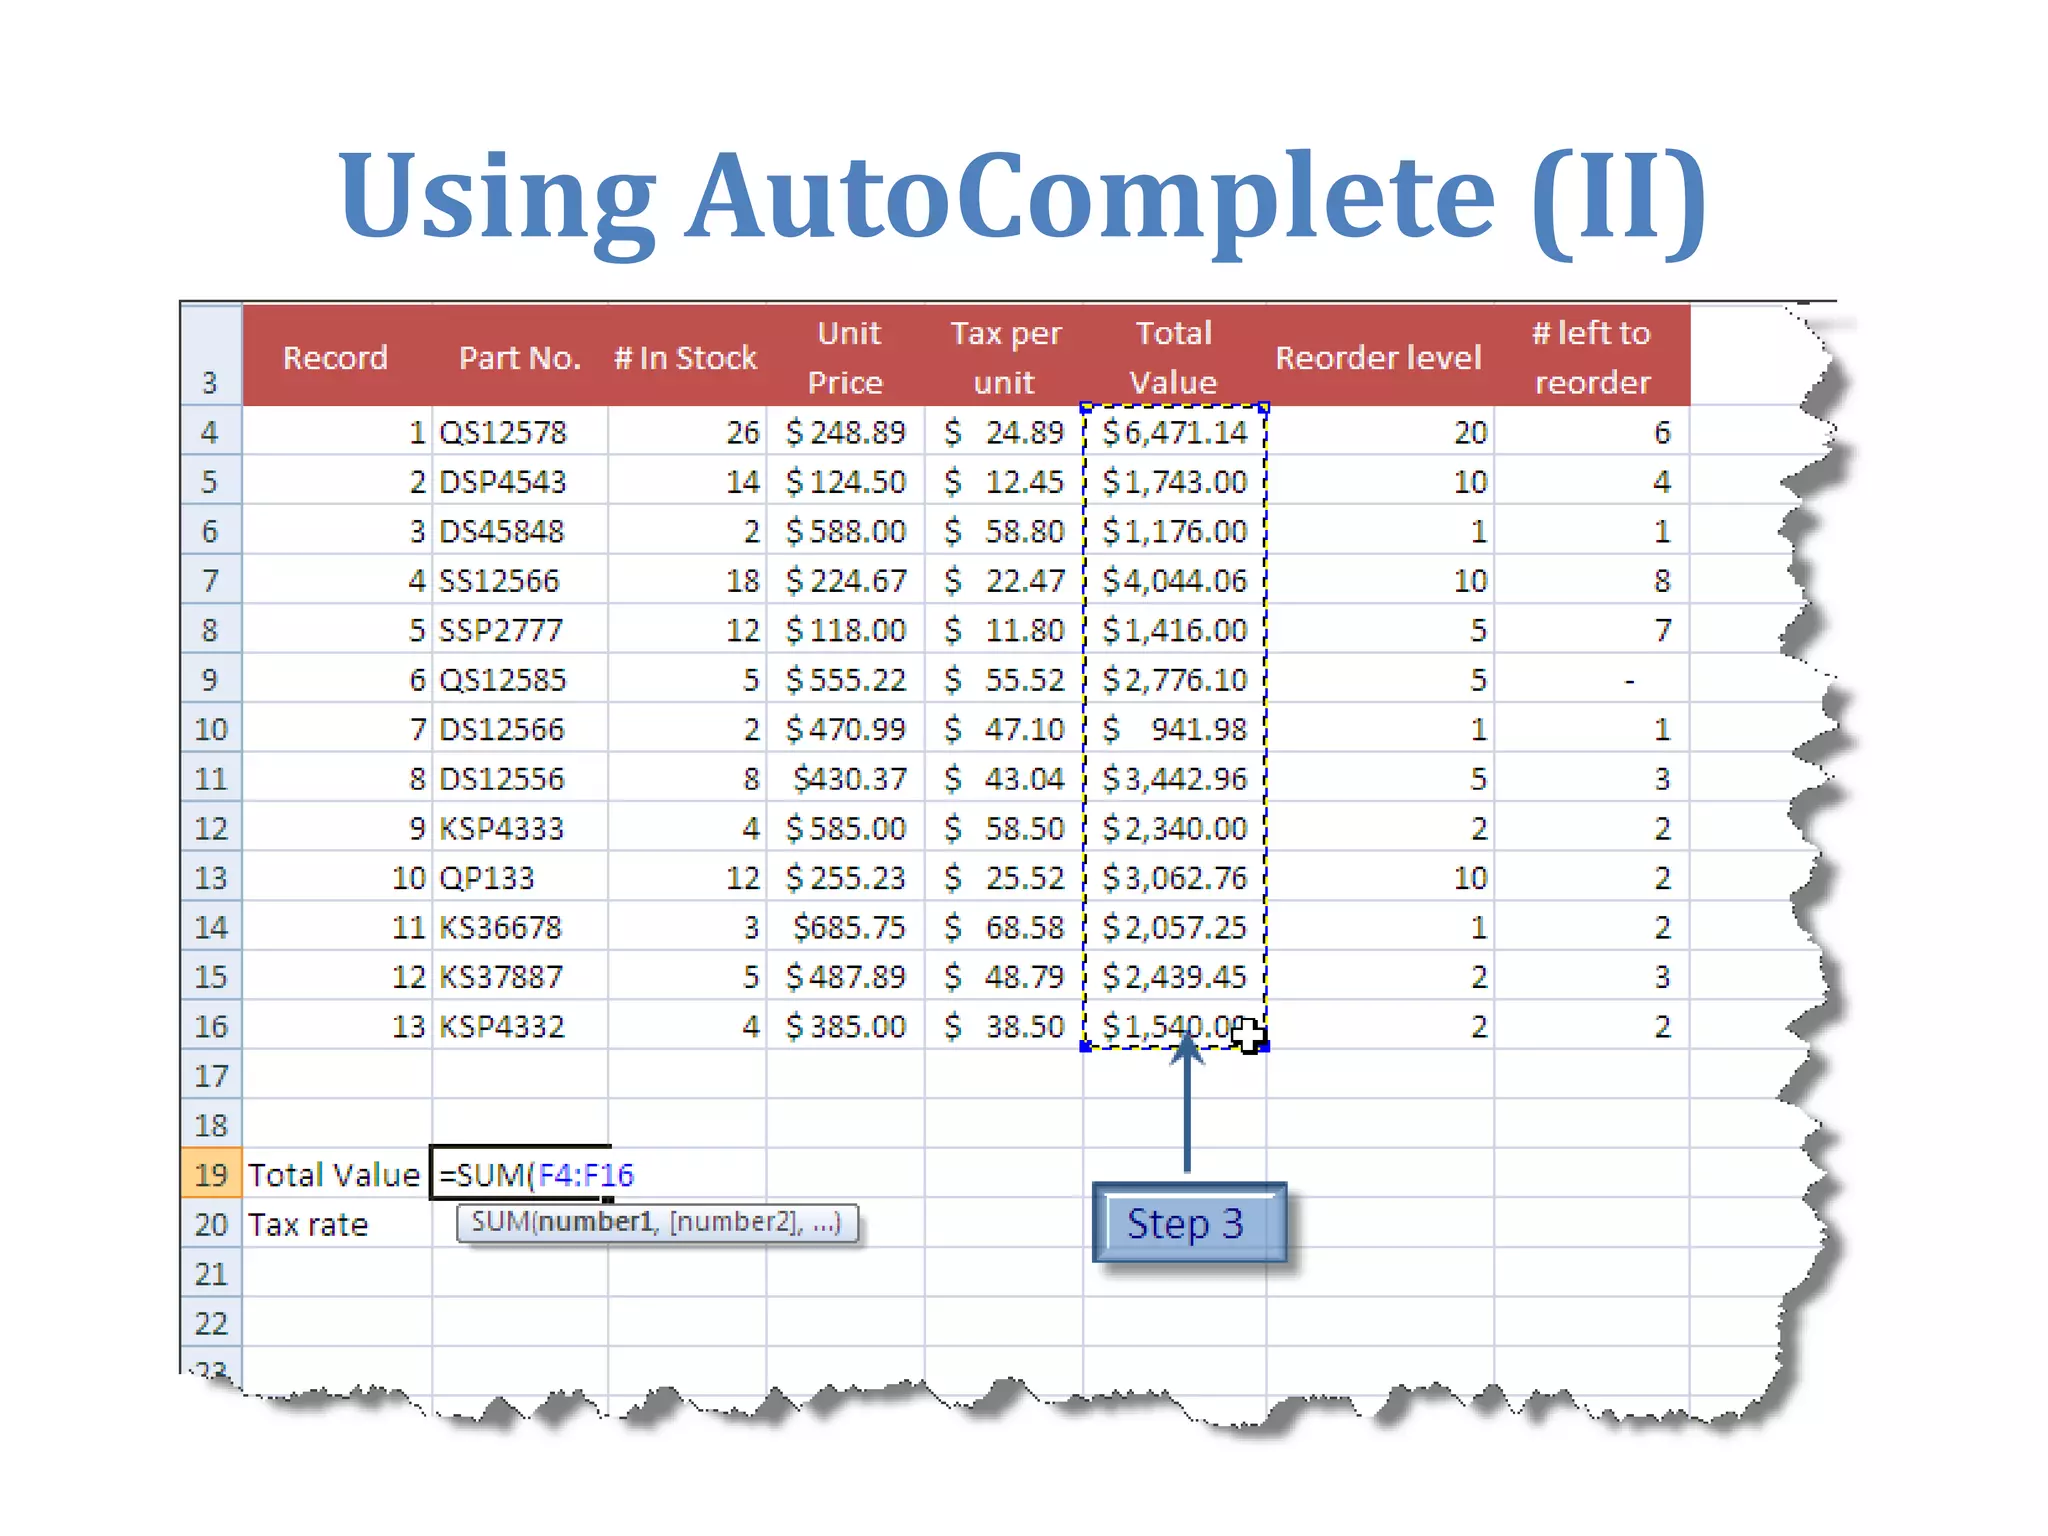2048x1536 pixels.
Task: Click the Total Value label in row 19
Action: 335,1174
